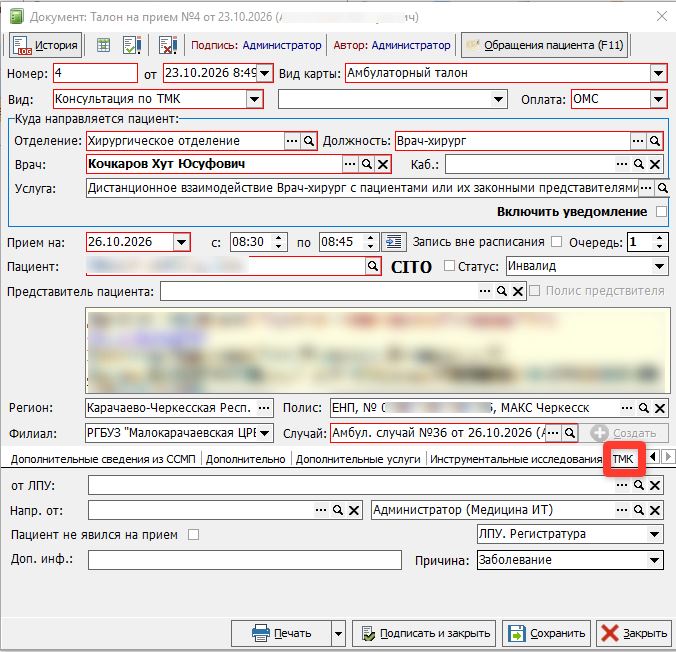676x652 pixels.
Task: Open the date dropdown next to 23.10.2026
Action: click(265, 73)
